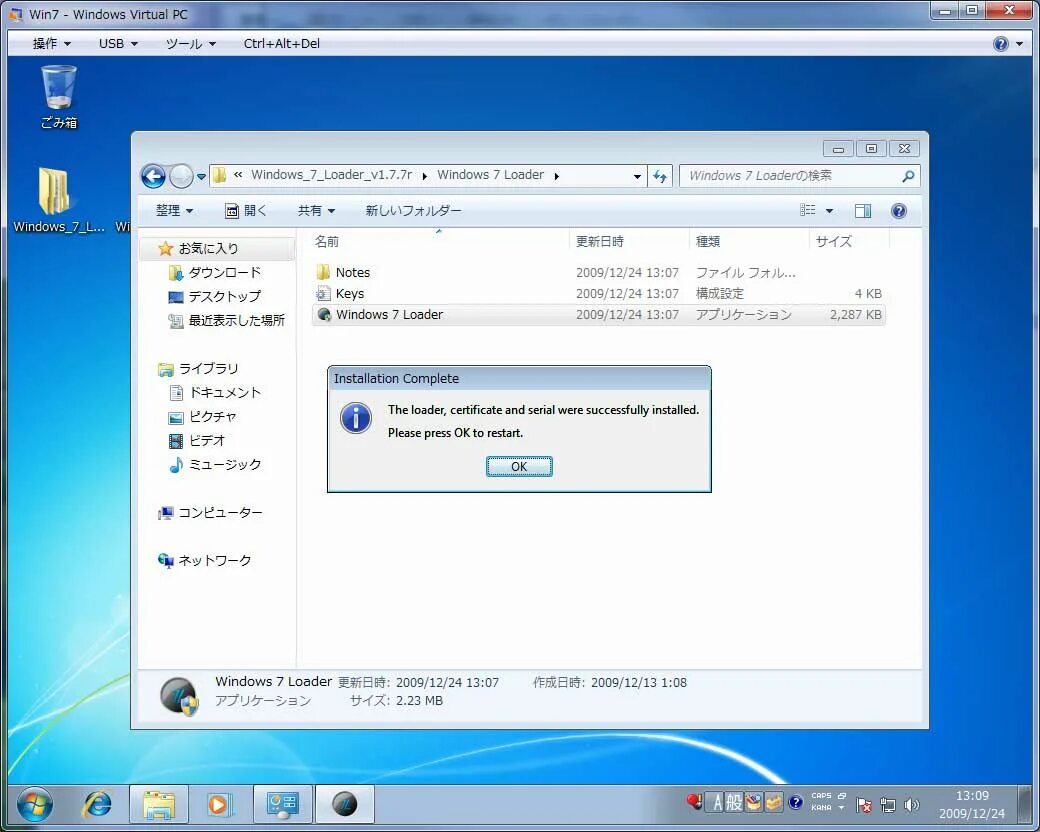Click the IME input mode A icon
The width and height of the screenshot is (1040, 832).
(717, 803)
